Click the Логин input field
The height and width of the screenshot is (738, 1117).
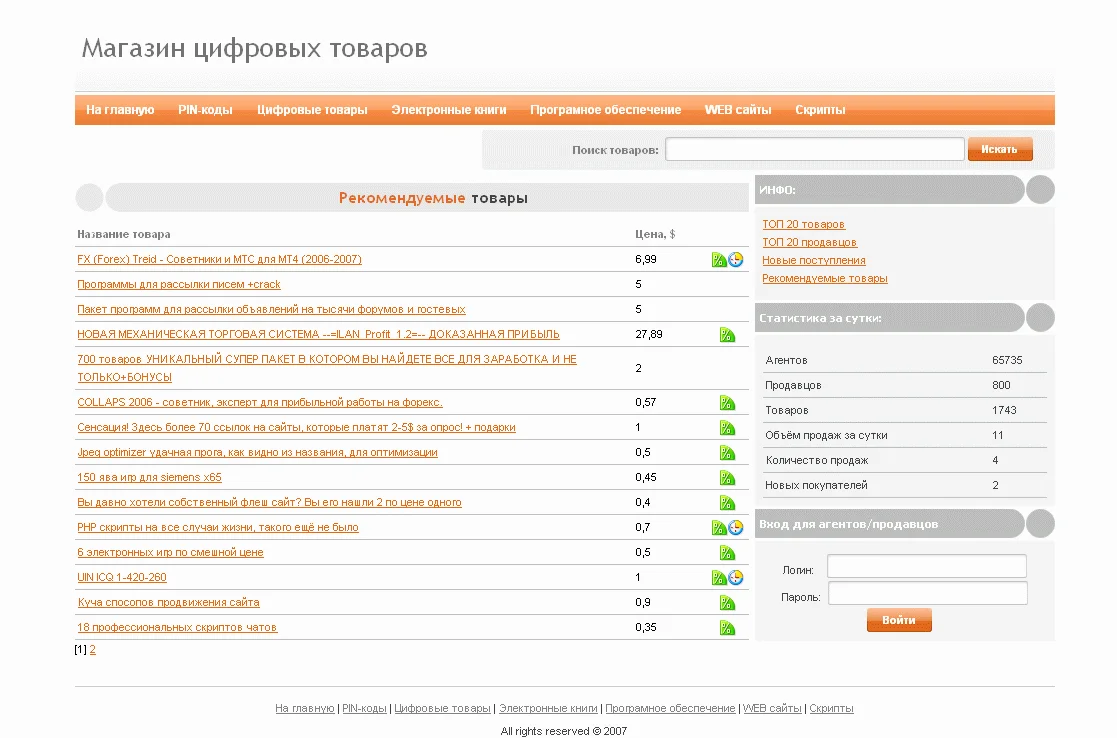coord(925,565)
